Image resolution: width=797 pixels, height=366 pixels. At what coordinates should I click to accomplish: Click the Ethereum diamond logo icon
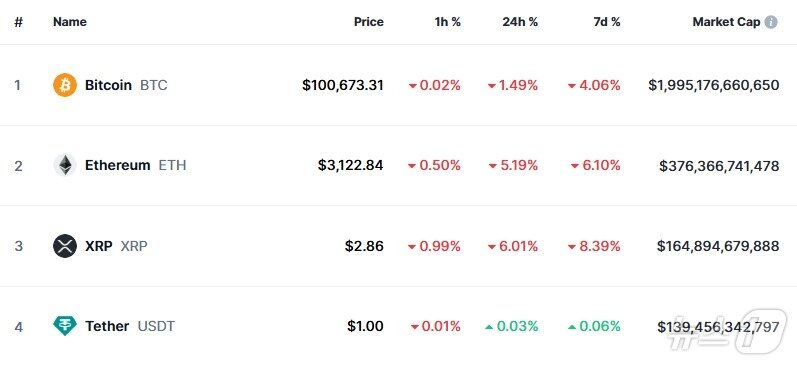(x=65, y=165)
